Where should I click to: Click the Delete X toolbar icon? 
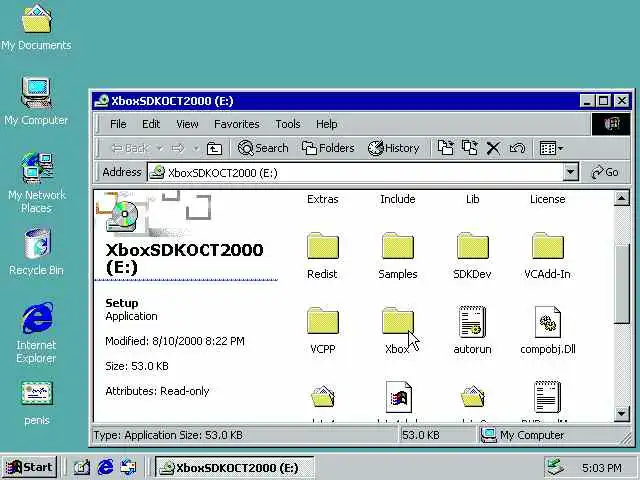coord(493,148)
